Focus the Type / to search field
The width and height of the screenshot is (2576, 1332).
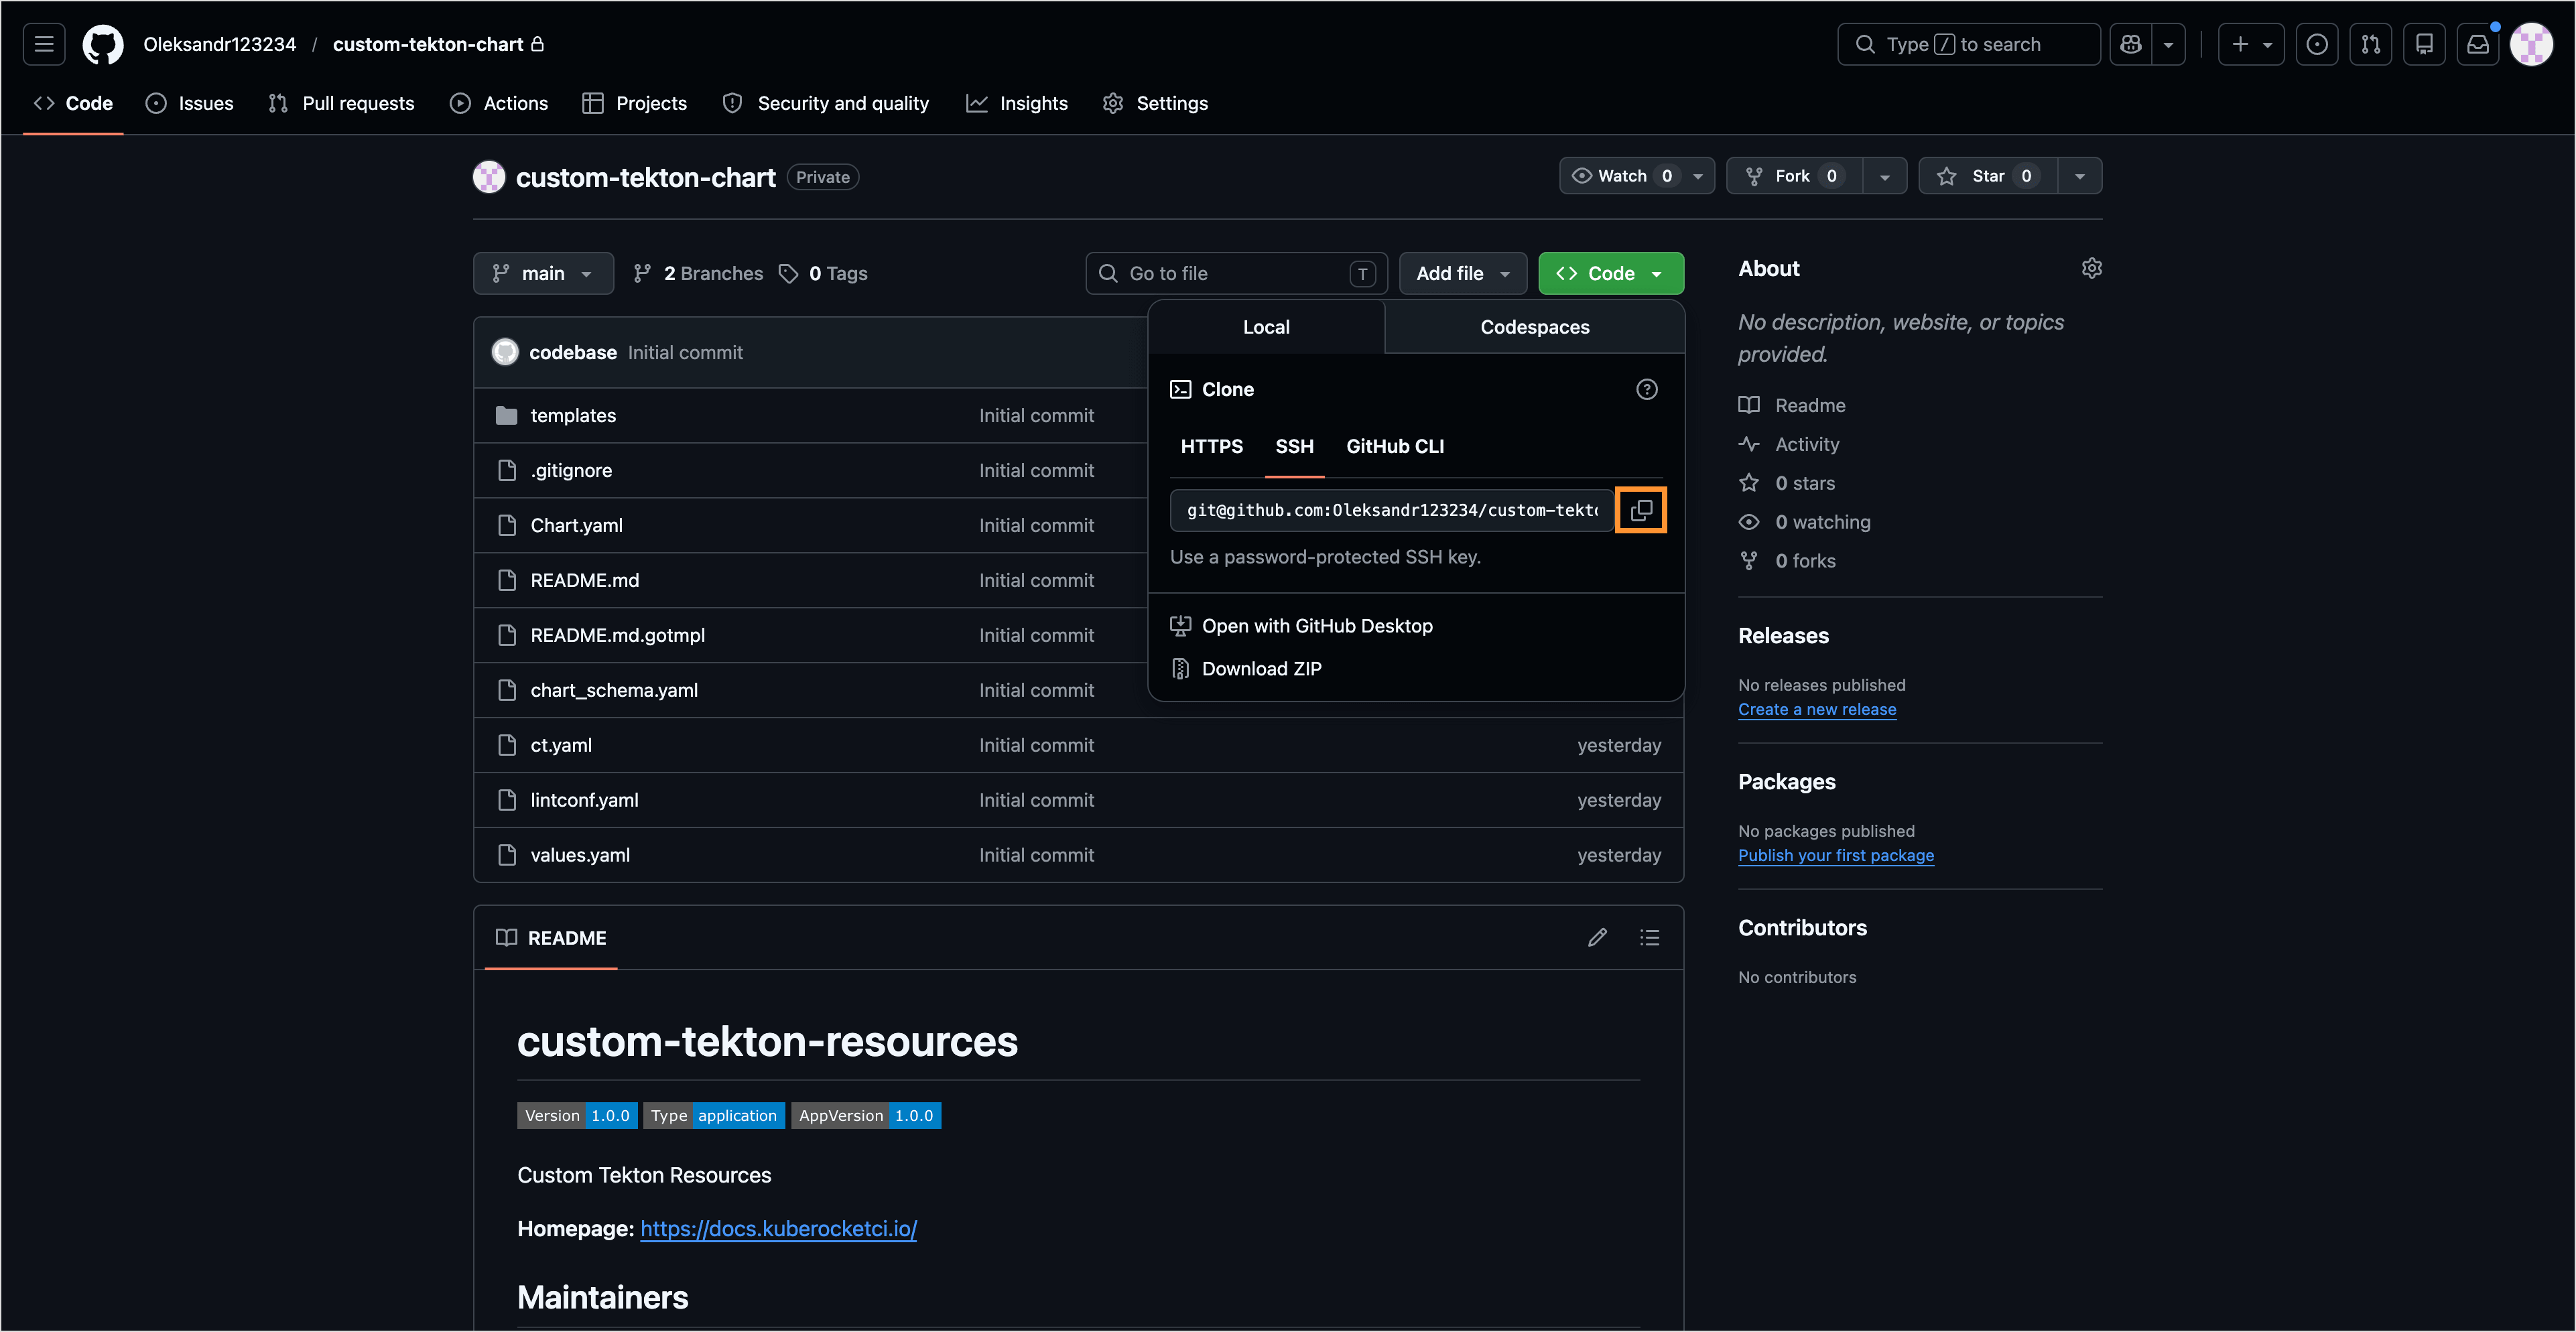1968,44
